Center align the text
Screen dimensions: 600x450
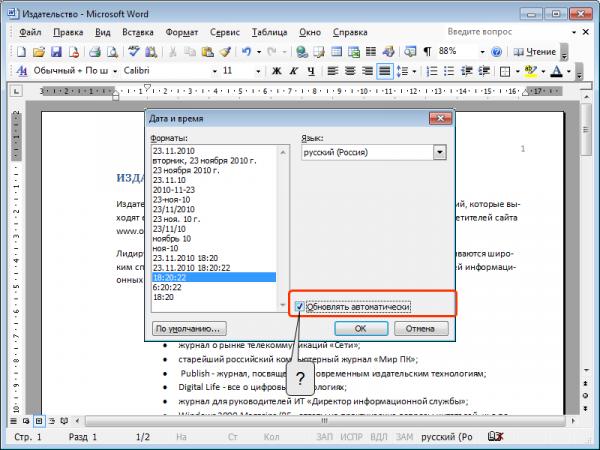350,71
